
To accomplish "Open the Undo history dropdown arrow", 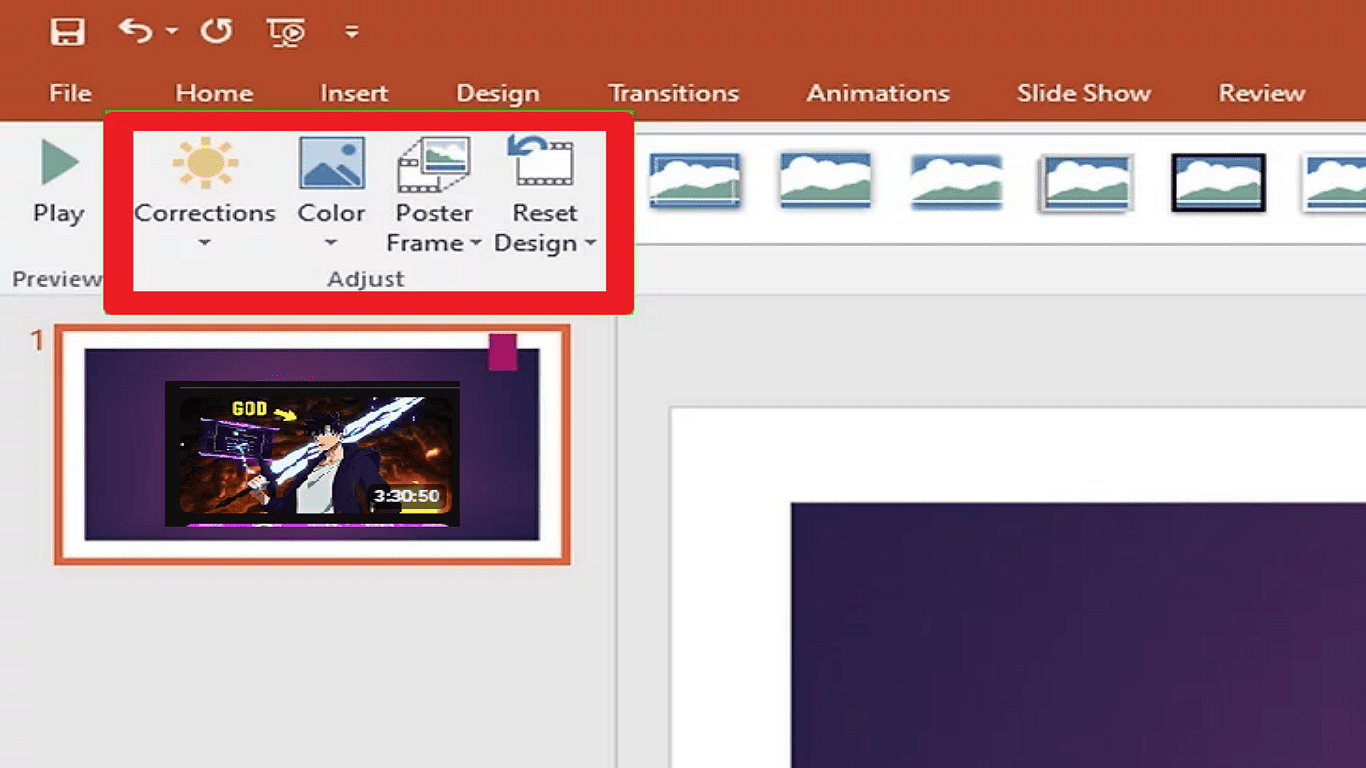I will tap(171, 31).
